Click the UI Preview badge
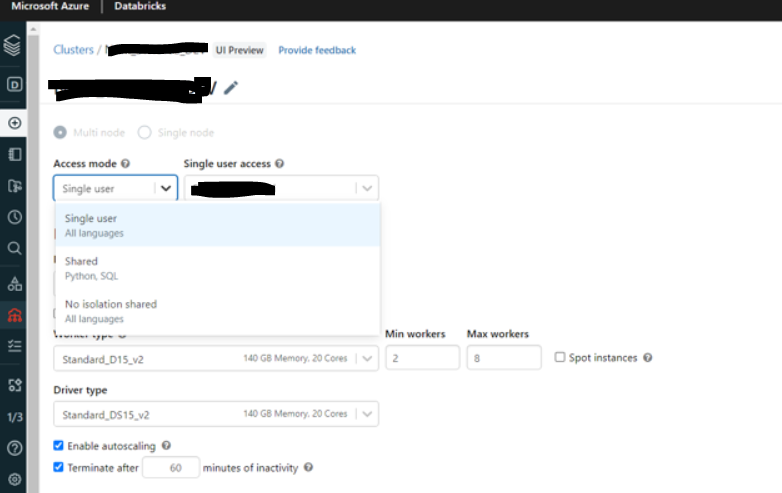 coord(239,50)
